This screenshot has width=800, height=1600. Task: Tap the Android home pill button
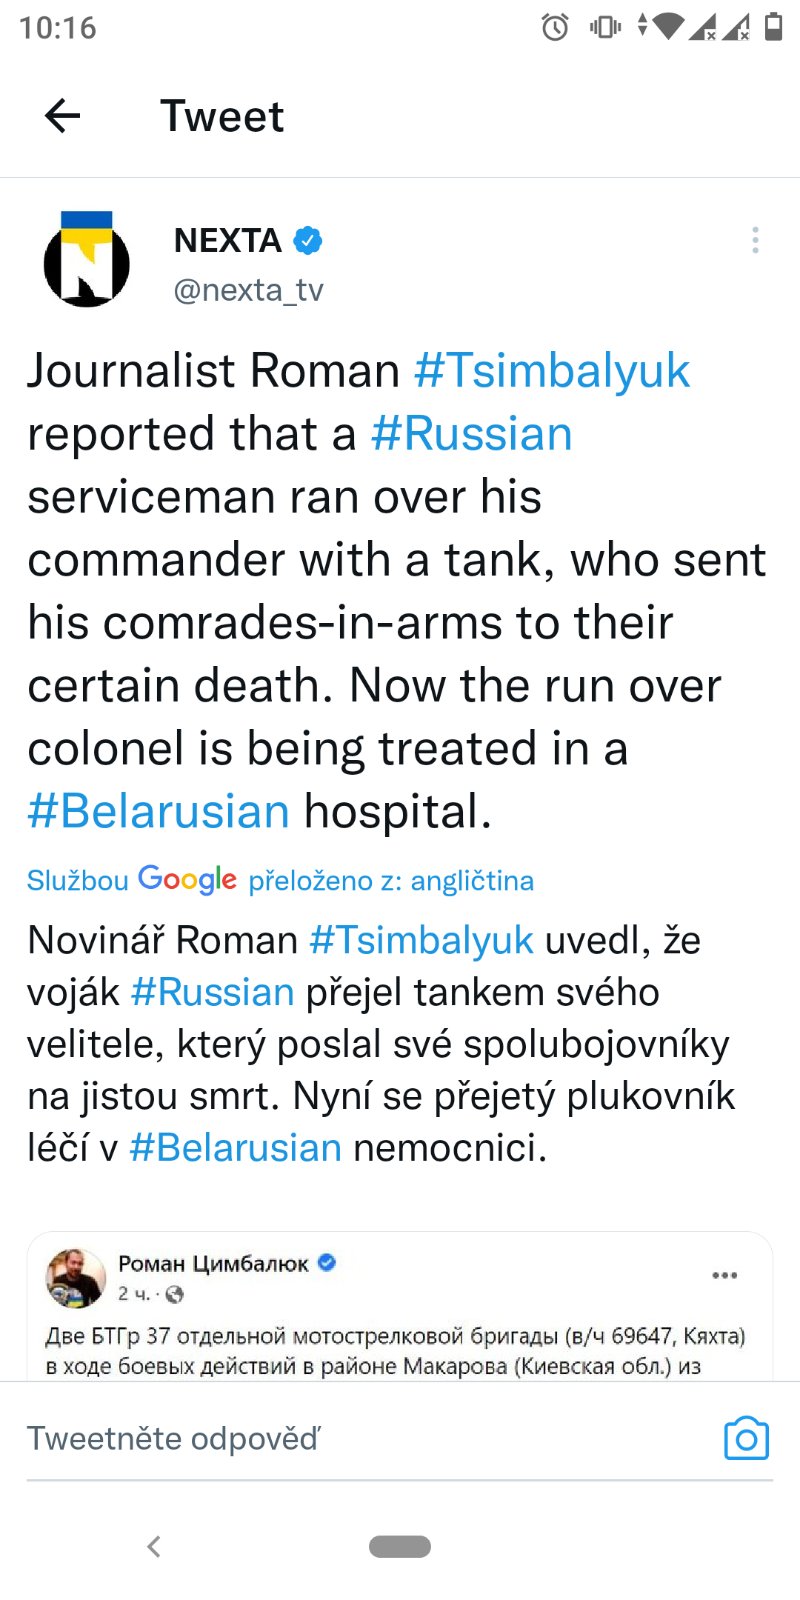click(400, 1546)
